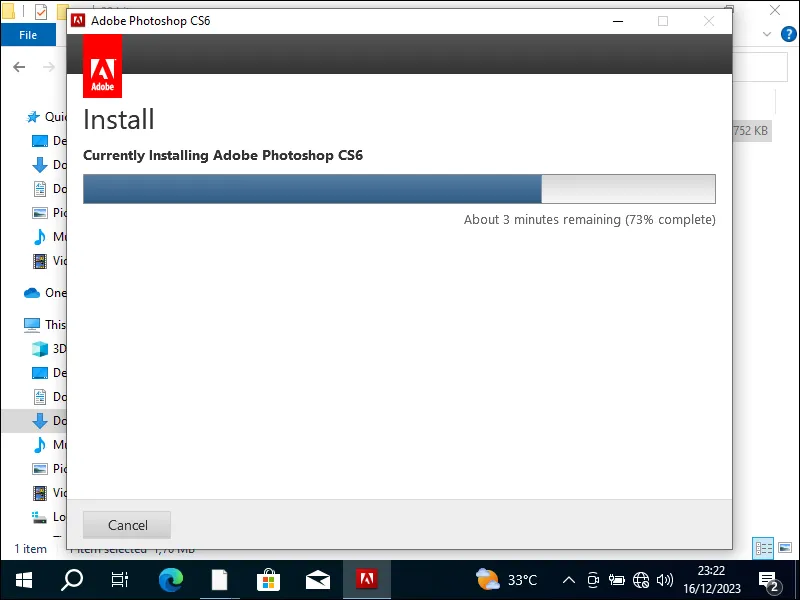This screenshot has height=600, width=800.
Task: Open the Microsoft Store from the taskbar
Action: [268, 579]
